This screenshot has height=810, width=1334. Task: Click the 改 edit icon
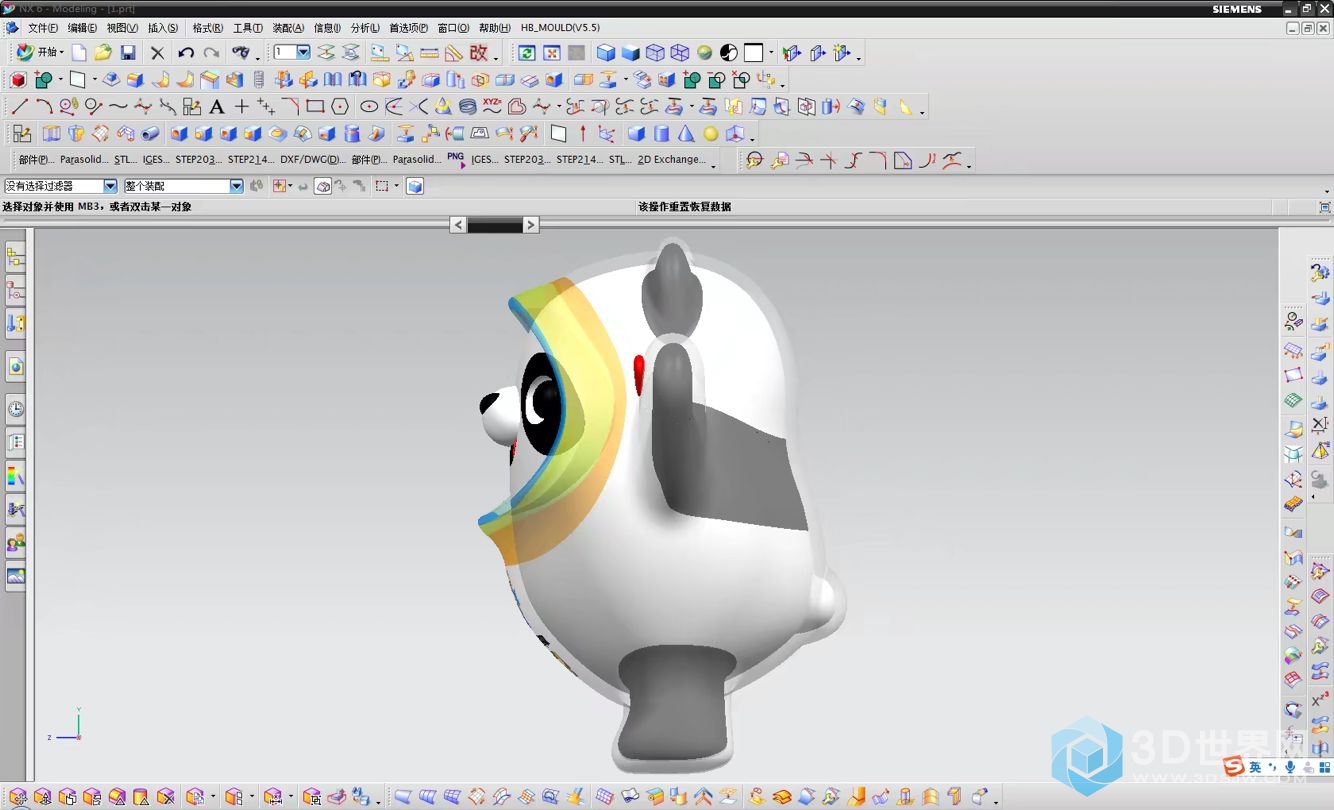coord(479,53)
